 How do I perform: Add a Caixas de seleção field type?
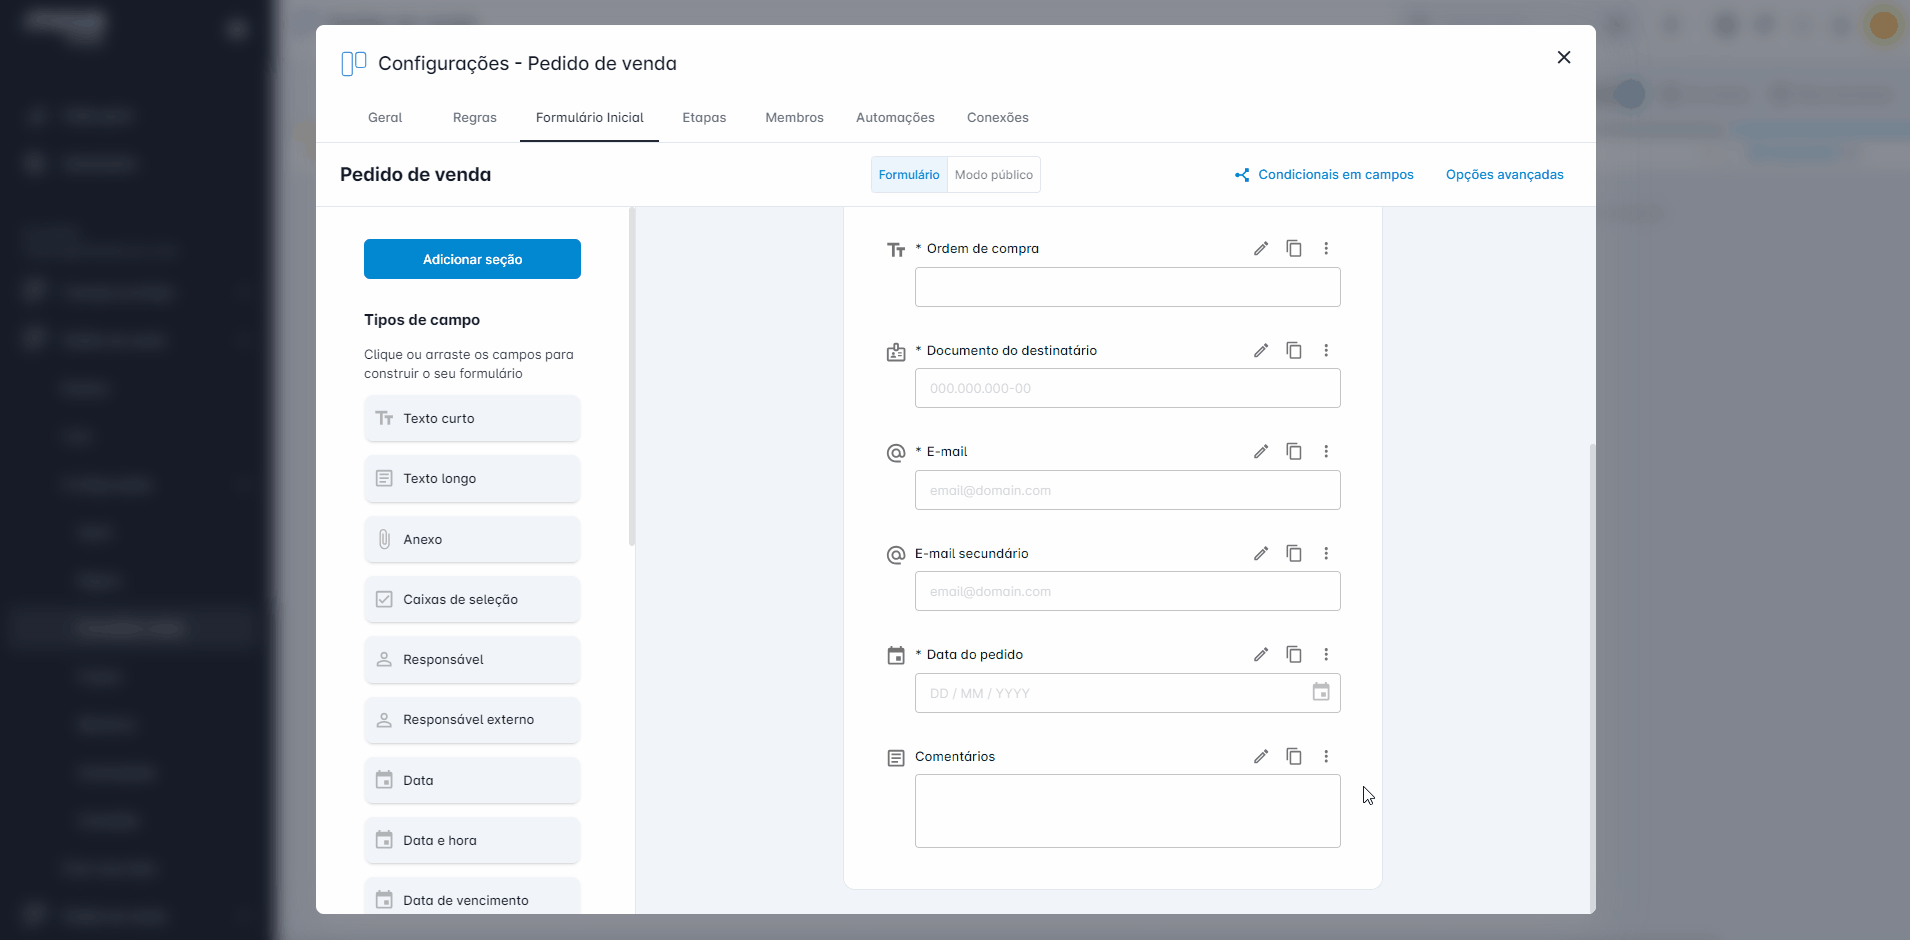tap(472, 599)
